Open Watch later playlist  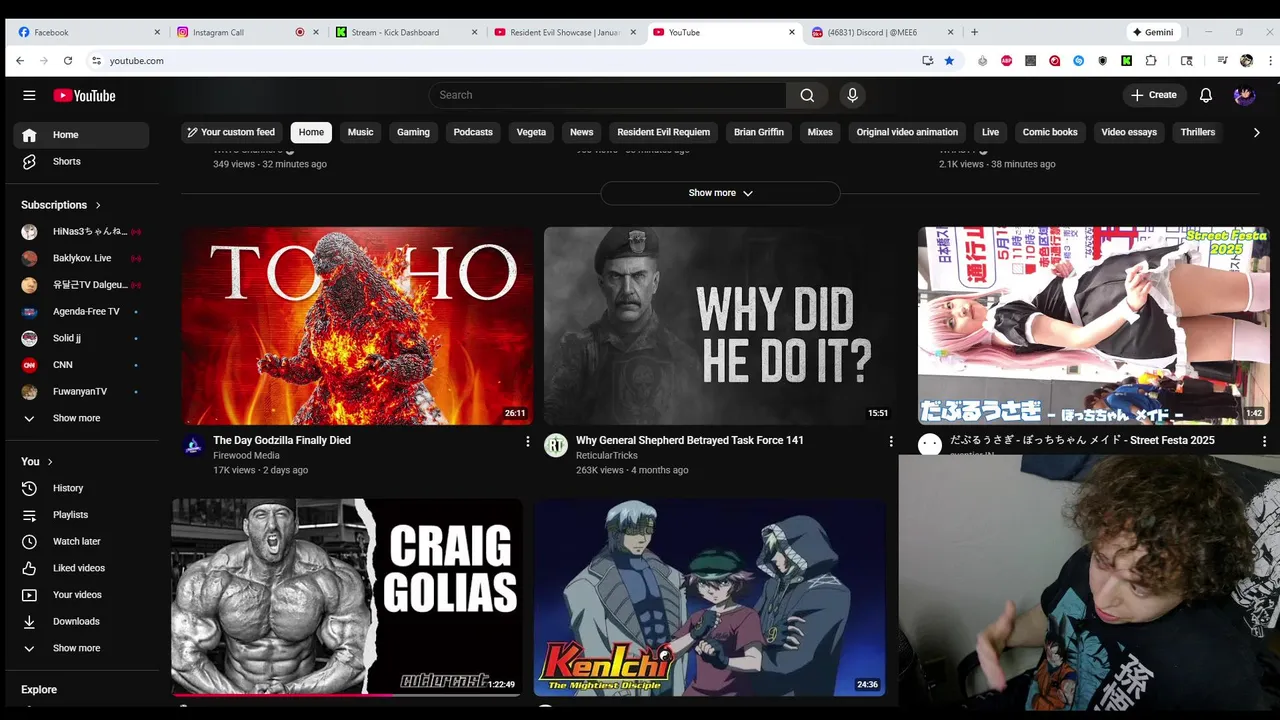coord(81,541)
